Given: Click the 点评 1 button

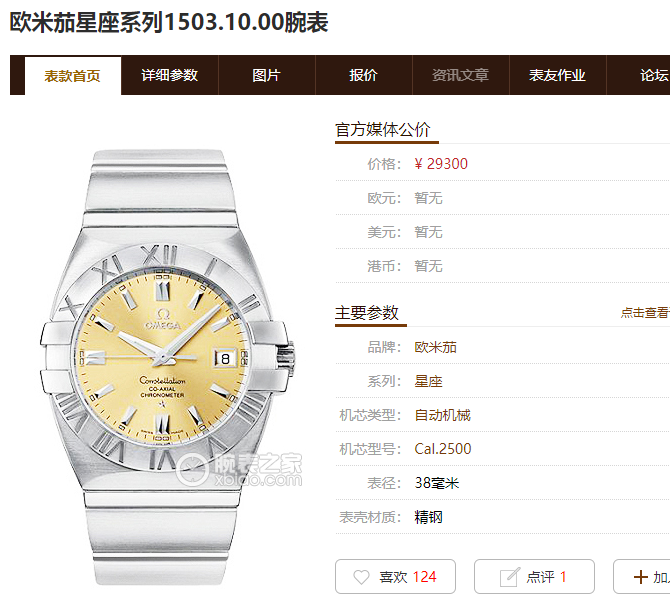Looking at the screenshot, I should pos(534,577).
